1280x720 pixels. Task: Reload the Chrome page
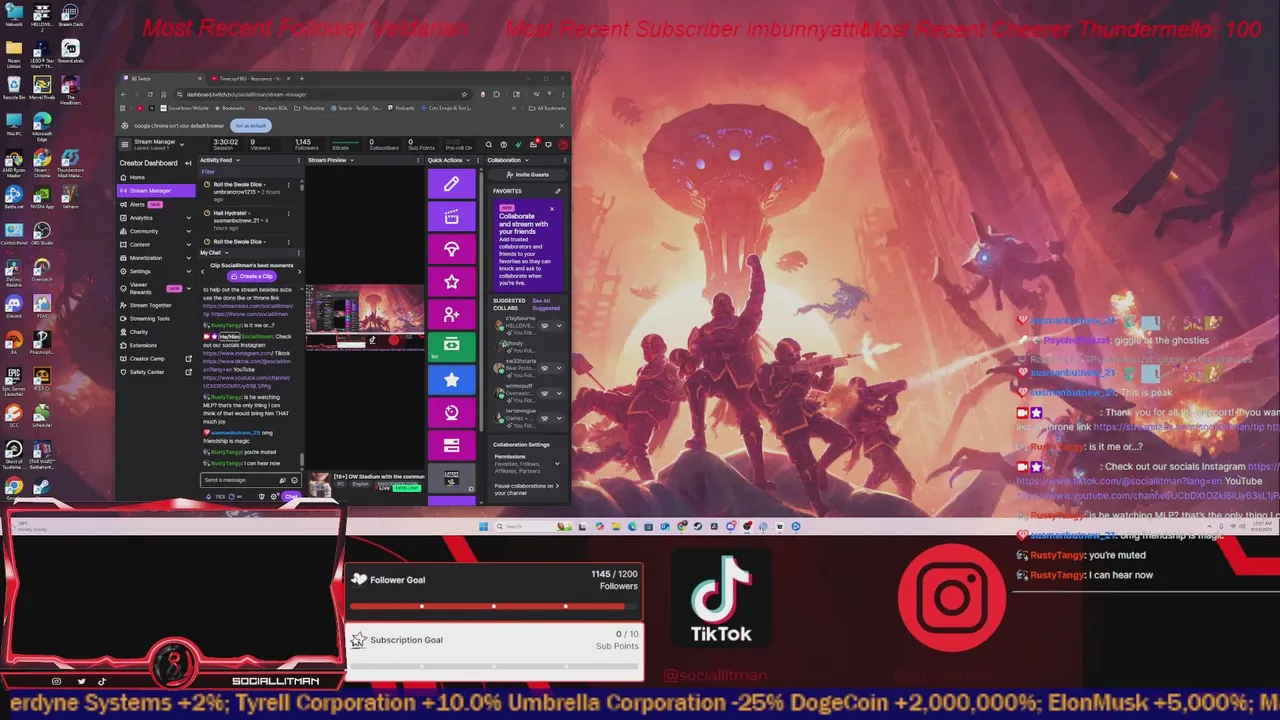(150, 95)
